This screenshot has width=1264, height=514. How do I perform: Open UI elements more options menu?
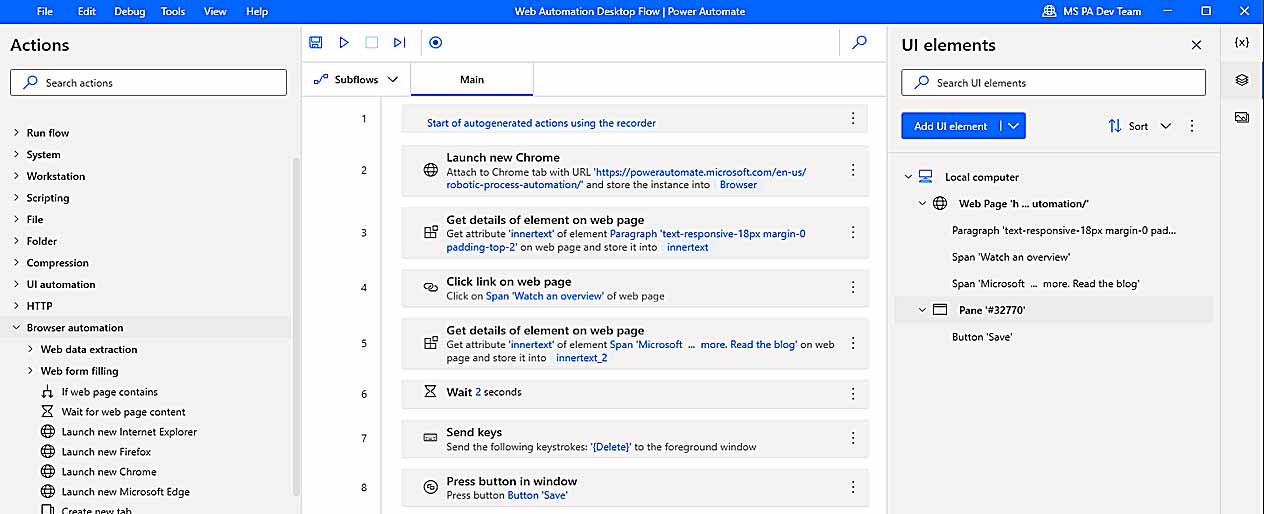pyautogui.click(x=1192, y=126)
